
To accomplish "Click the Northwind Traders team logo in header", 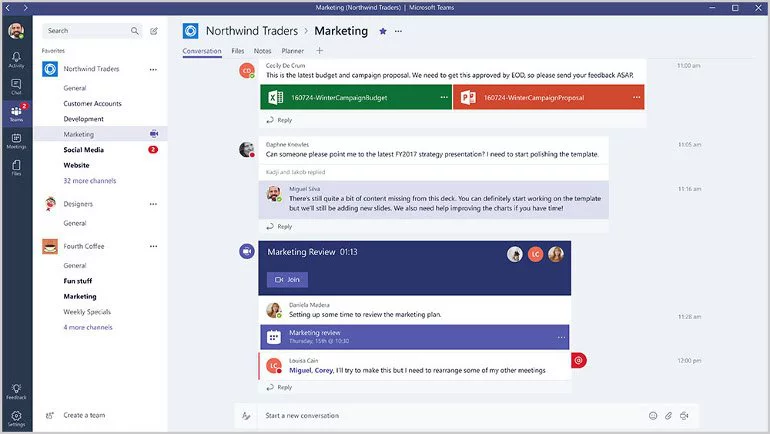I will click(x=191, y=31).
